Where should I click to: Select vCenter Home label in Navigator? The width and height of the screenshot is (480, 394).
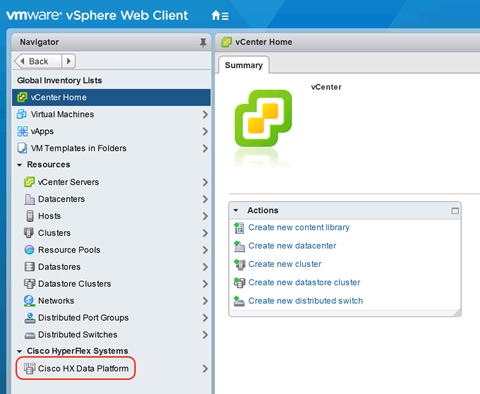[59, 97]
